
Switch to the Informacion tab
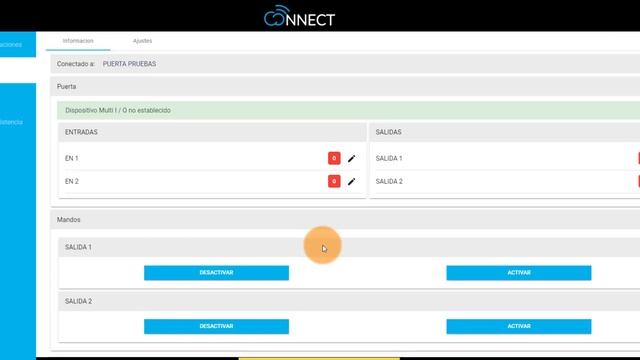[78, 41]
